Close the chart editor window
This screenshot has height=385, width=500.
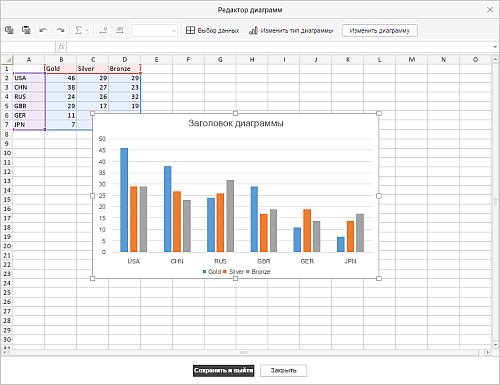coord(490,10)
